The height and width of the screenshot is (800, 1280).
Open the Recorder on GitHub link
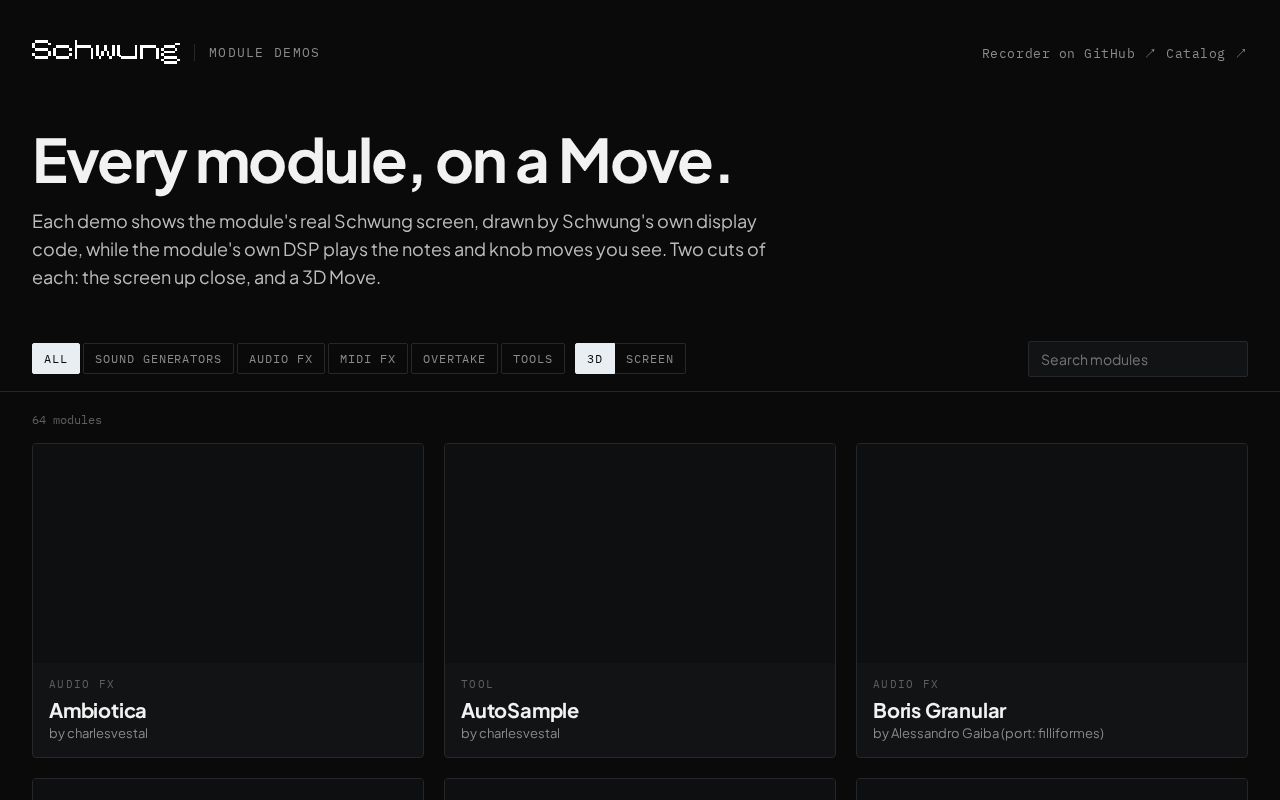coord(1069,53)
